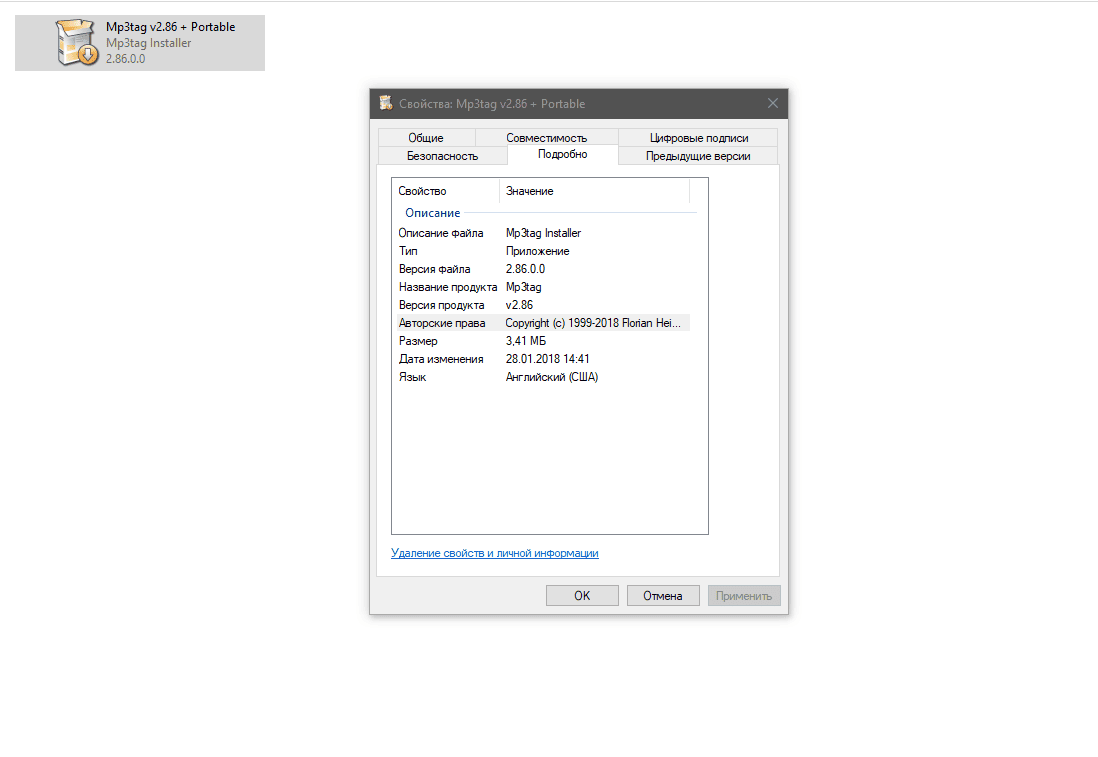Select the Дата изменения row

441,359
